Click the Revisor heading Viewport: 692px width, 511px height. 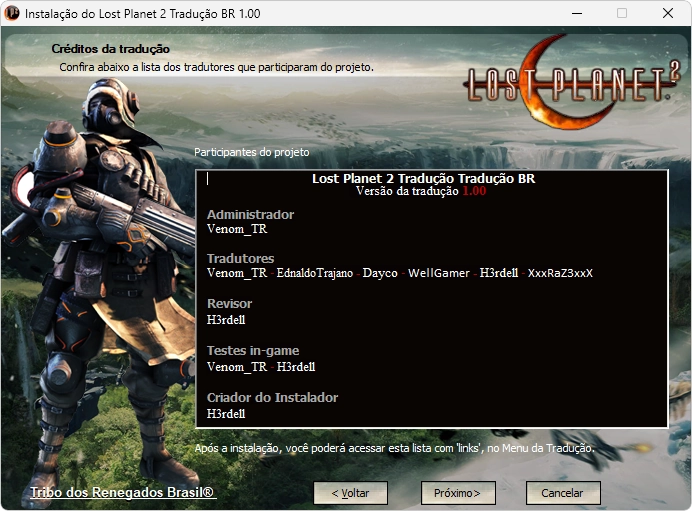(x=229, y=304)
